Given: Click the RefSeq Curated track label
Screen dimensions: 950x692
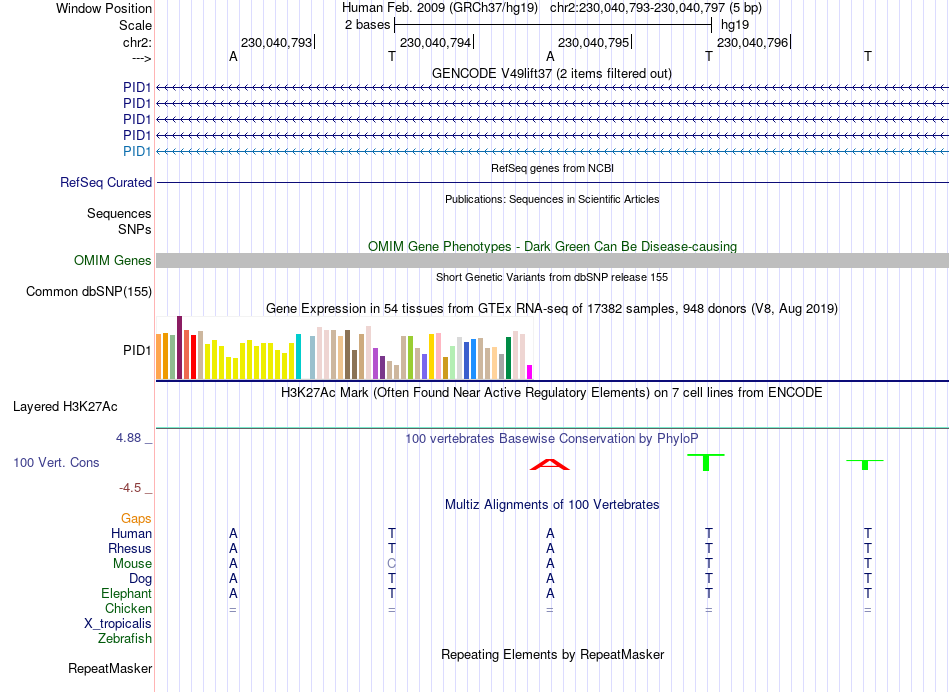Looking at the screenshot, I should point(106,182).
